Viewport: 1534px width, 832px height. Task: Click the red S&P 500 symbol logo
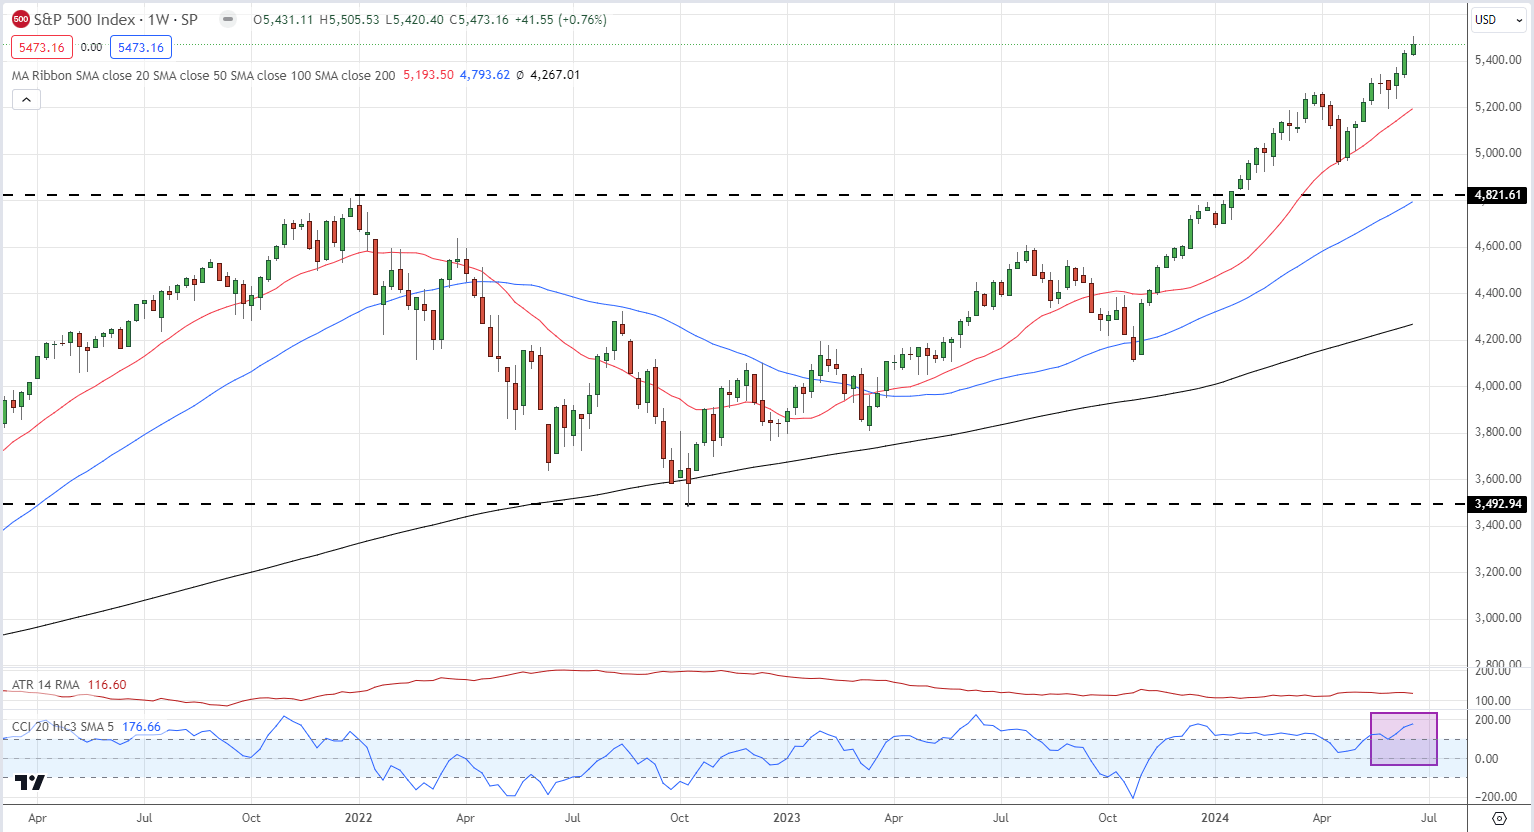[21, 19]
